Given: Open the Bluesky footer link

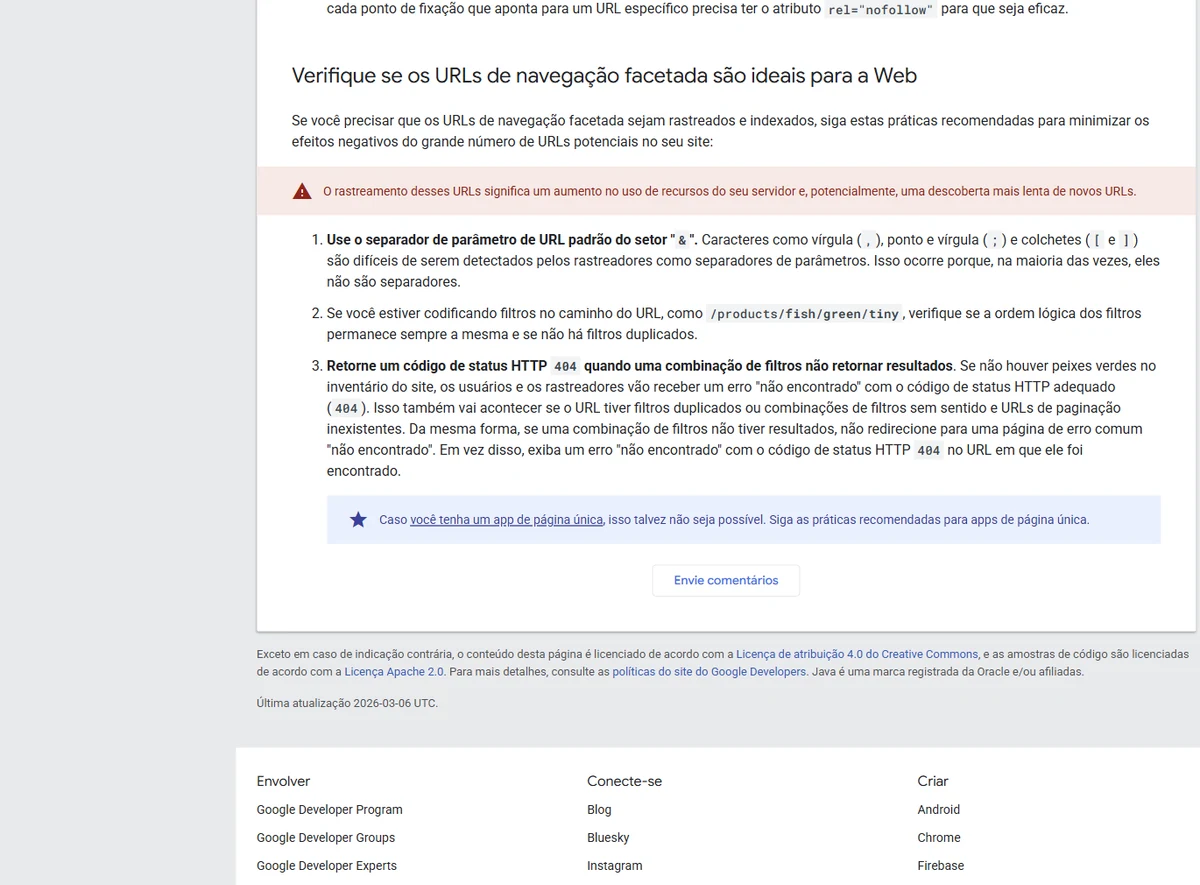Looking at the screenshot, I should coord(608,838).
